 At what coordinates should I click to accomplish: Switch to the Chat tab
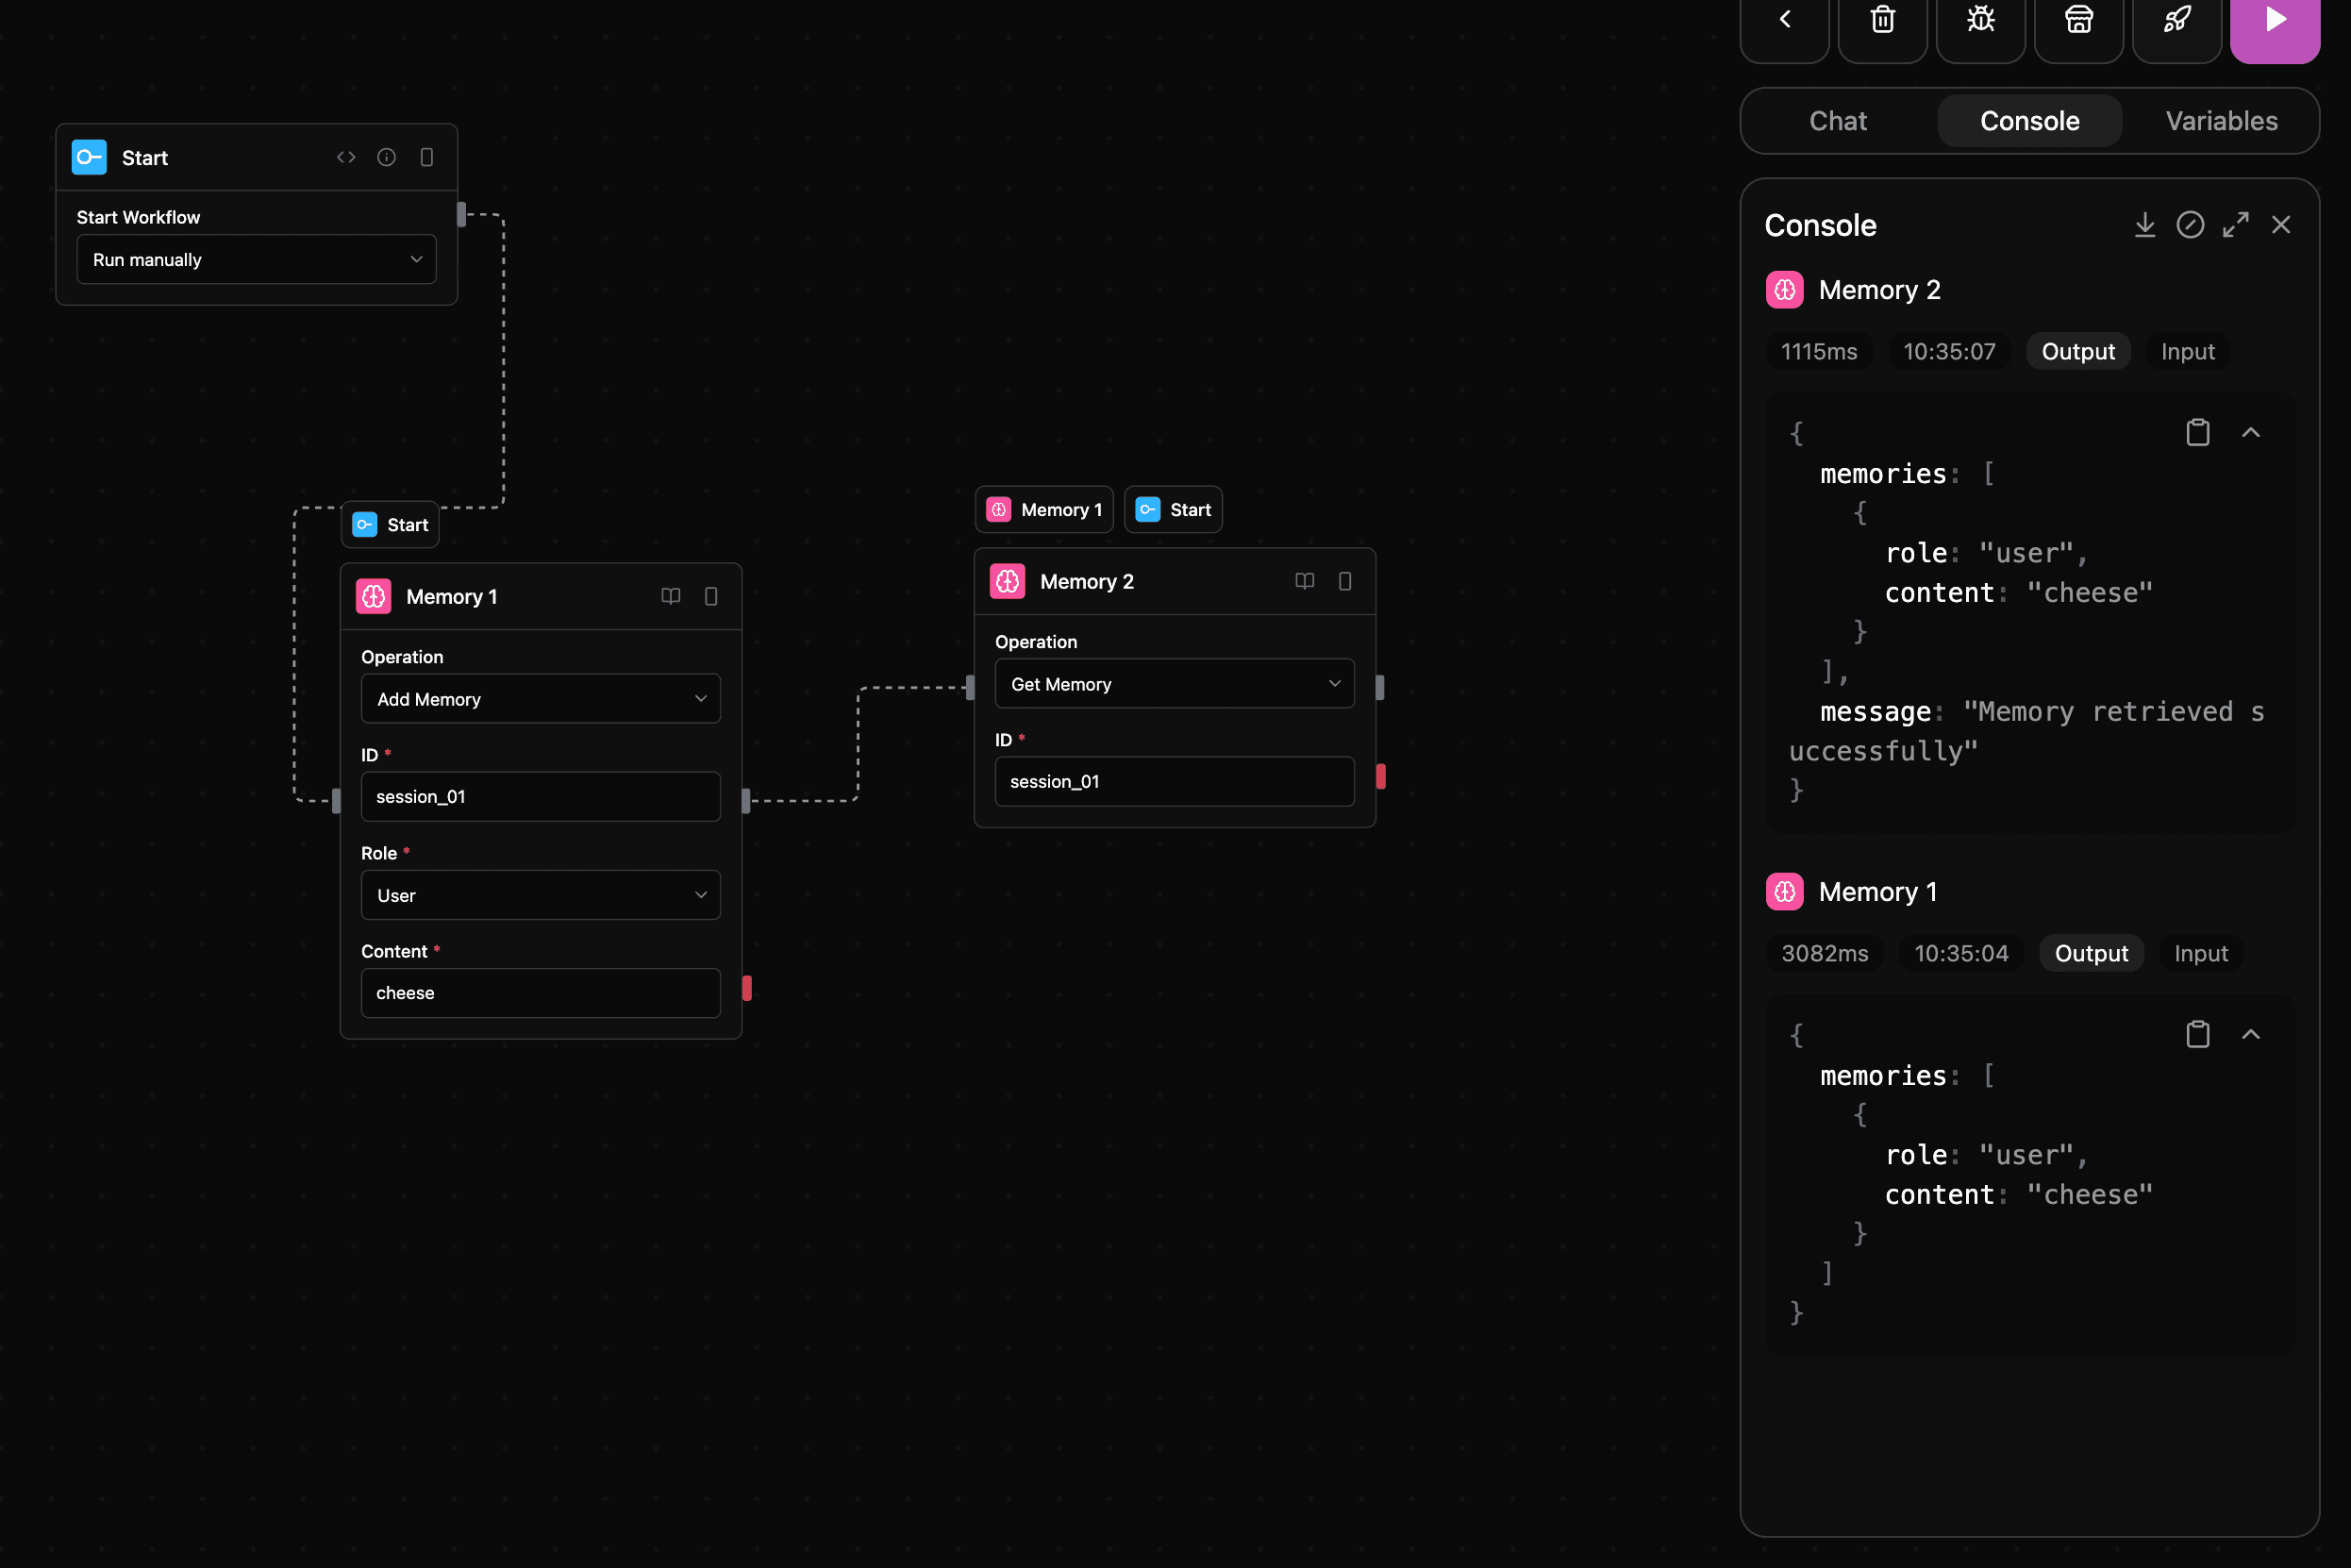(1837, 121)
